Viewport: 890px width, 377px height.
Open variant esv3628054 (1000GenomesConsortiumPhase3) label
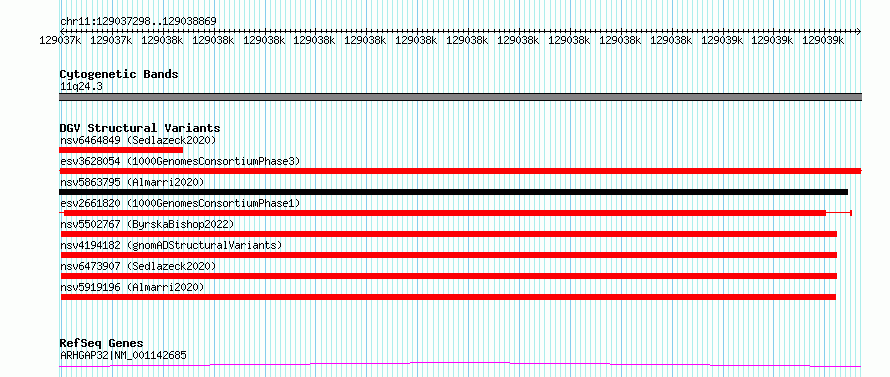(180, 161)
